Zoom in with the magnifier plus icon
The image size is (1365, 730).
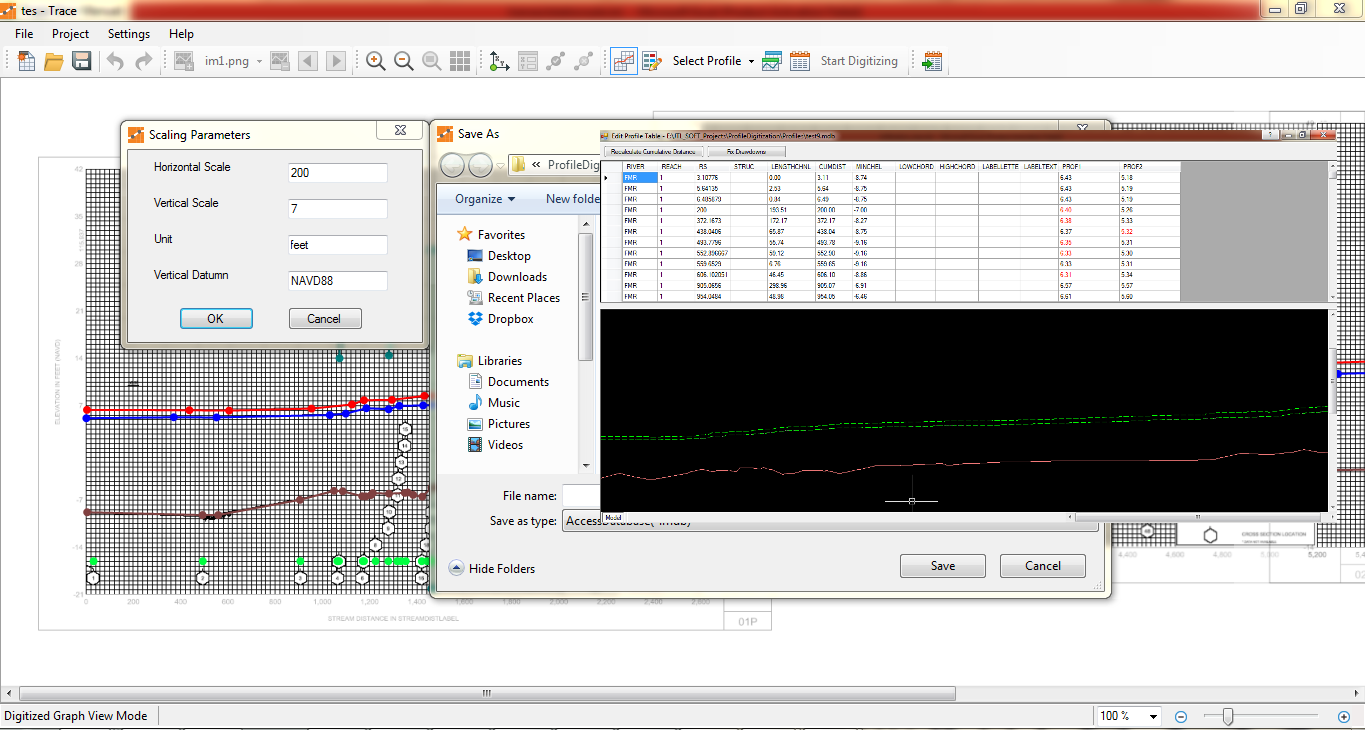[376, 61]
